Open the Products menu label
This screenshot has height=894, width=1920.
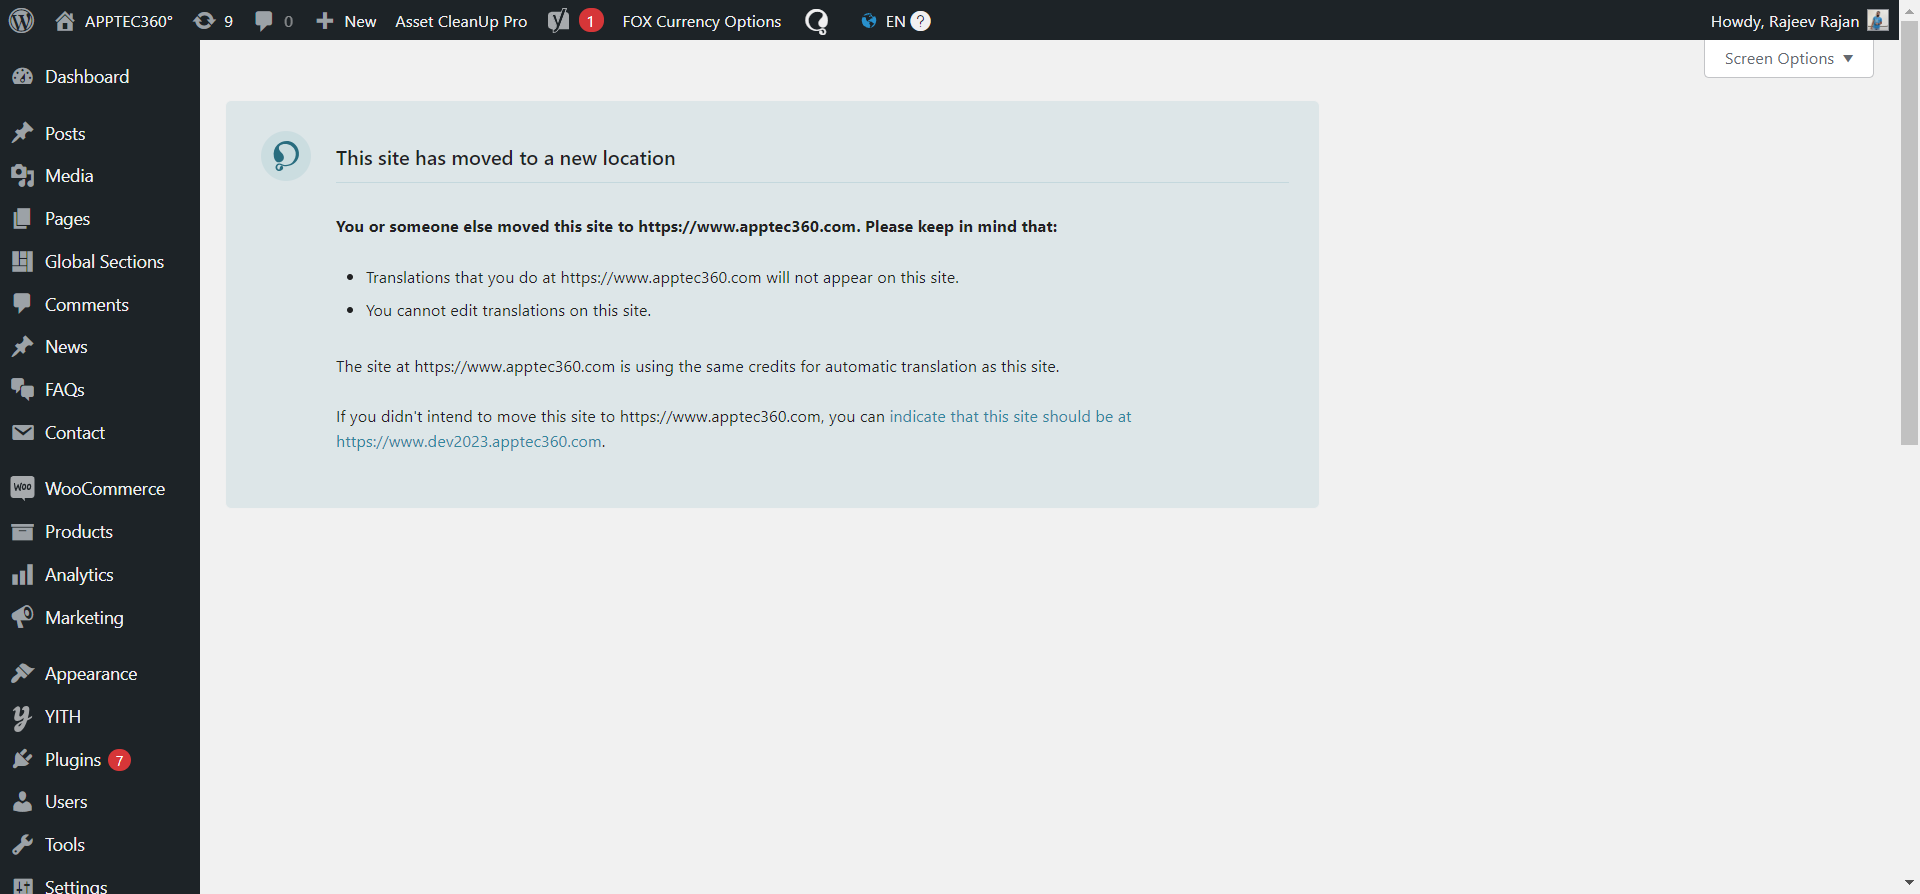click(x=79, y=532)
